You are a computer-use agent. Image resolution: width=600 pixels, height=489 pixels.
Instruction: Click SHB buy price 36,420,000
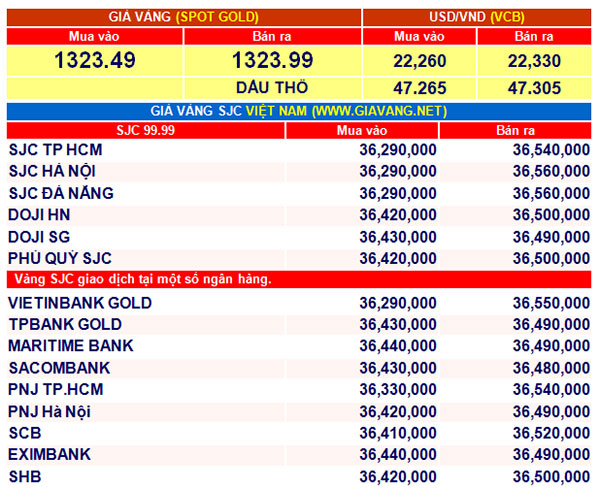click(398, 477)
